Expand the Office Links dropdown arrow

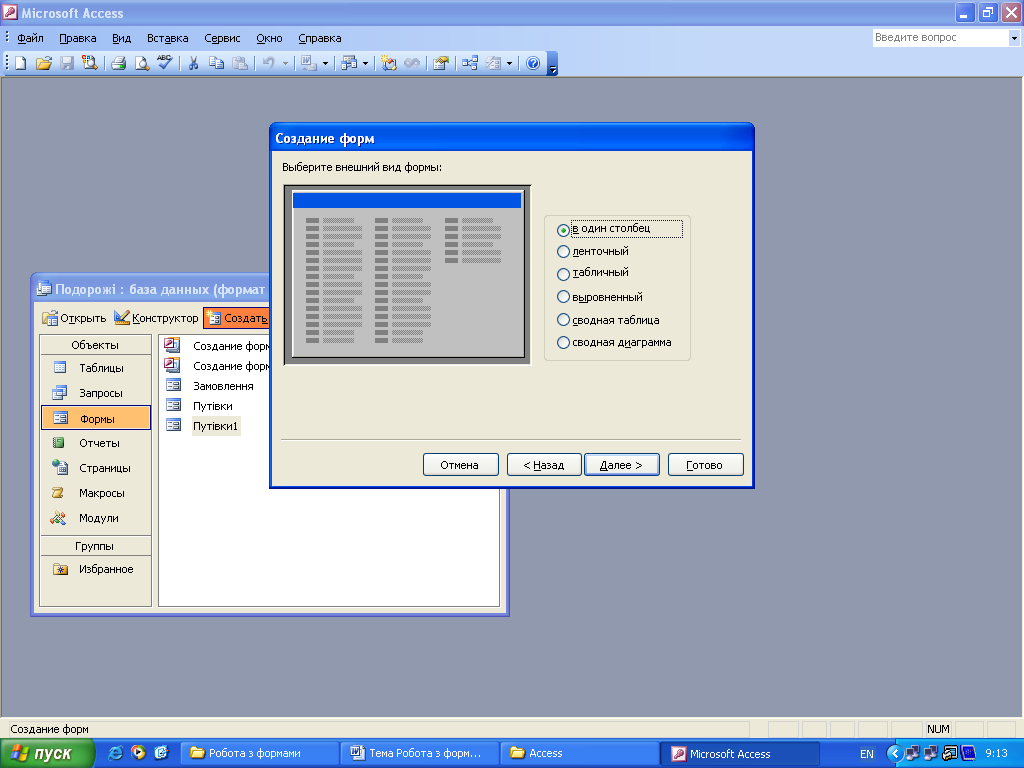pos(325,63)
